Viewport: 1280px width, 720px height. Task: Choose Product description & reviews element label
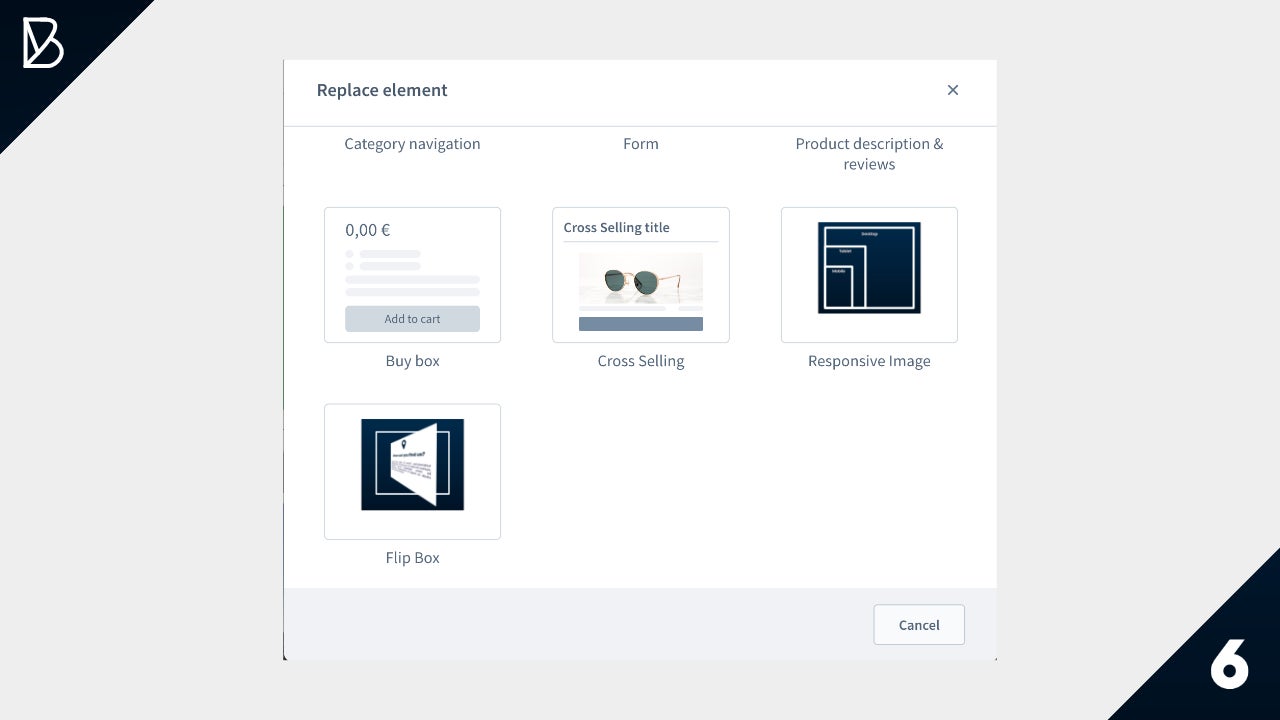(x=868, y=154)
